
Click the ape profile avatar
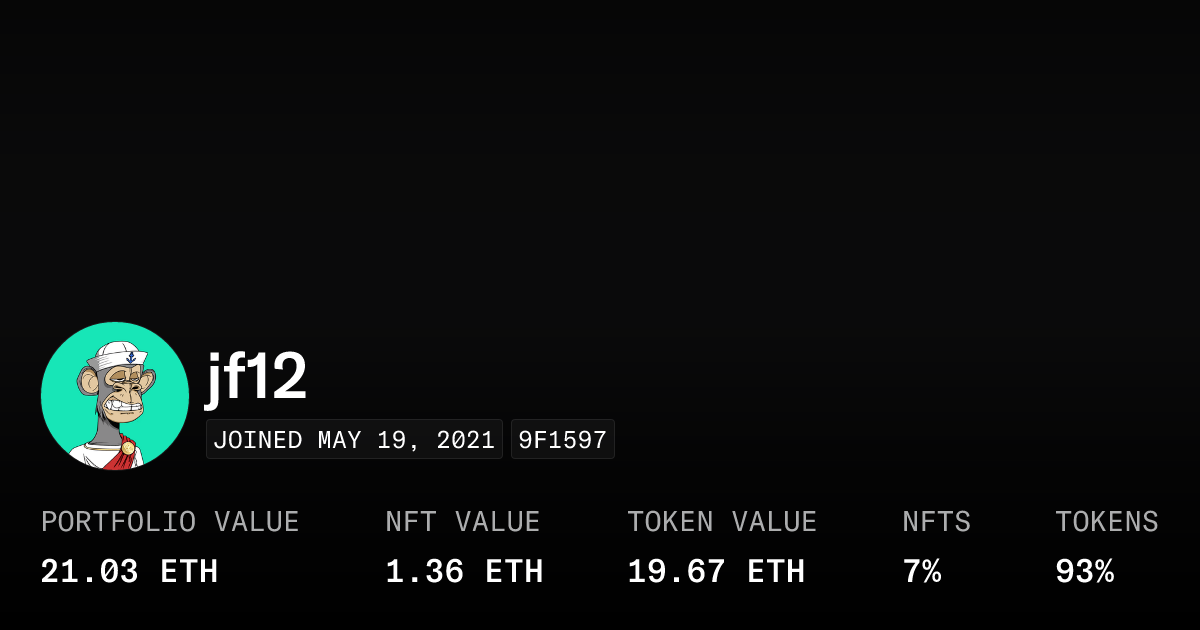(x=114, y=396)
